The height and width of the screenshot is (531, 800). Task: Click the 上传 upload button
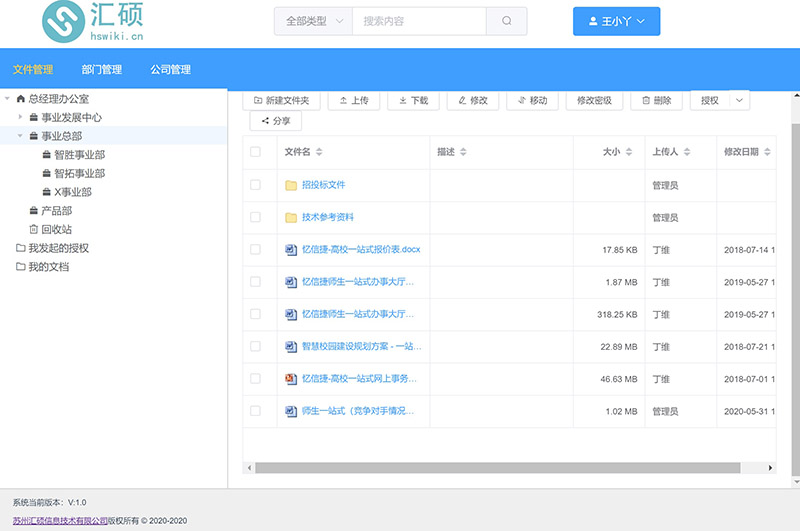point(354,100)
